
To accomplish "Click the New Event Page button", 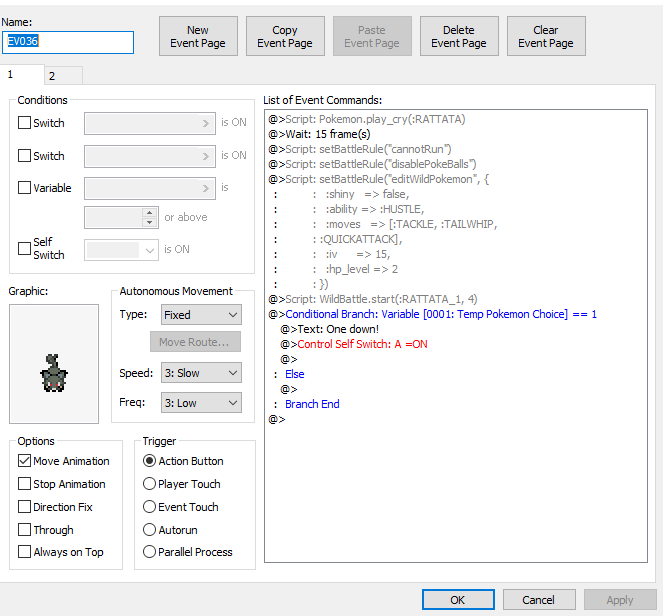I will pyautogui.click(x=198, y=37).
